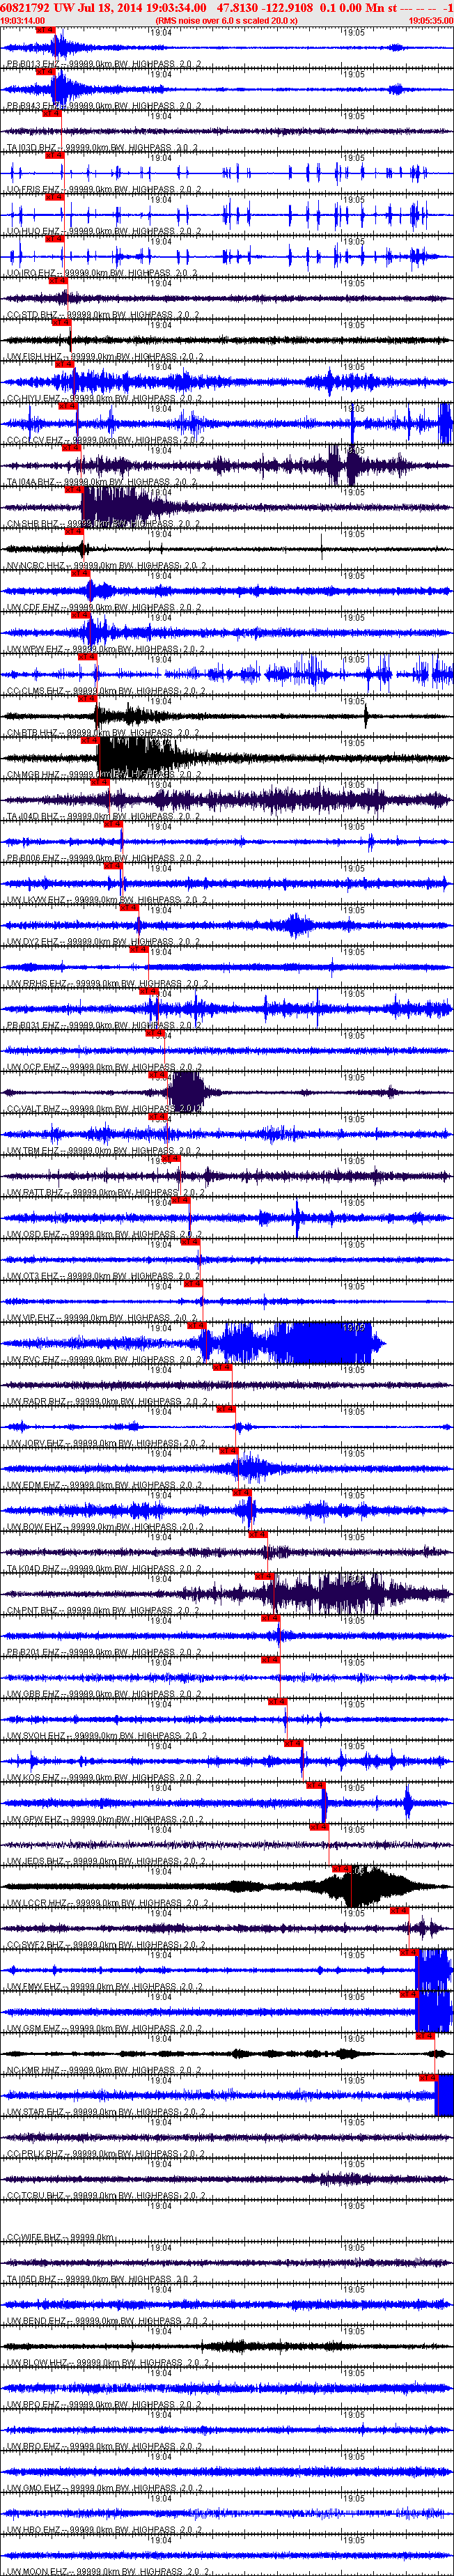Select the TA.I04A.BHZ station label
Screen dimensions: 454x2576
[x=104, y=482]
